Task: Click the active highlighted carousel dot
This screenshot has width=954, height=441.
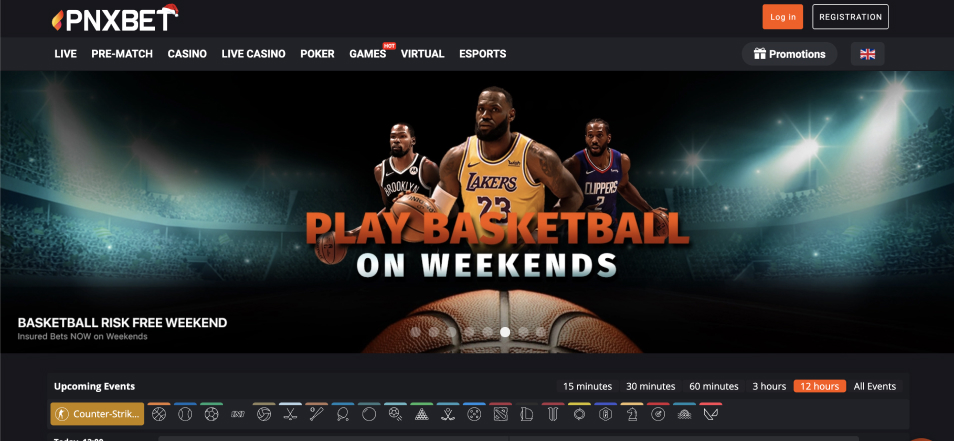Action: pyautogui.click(x=505, y=332)
